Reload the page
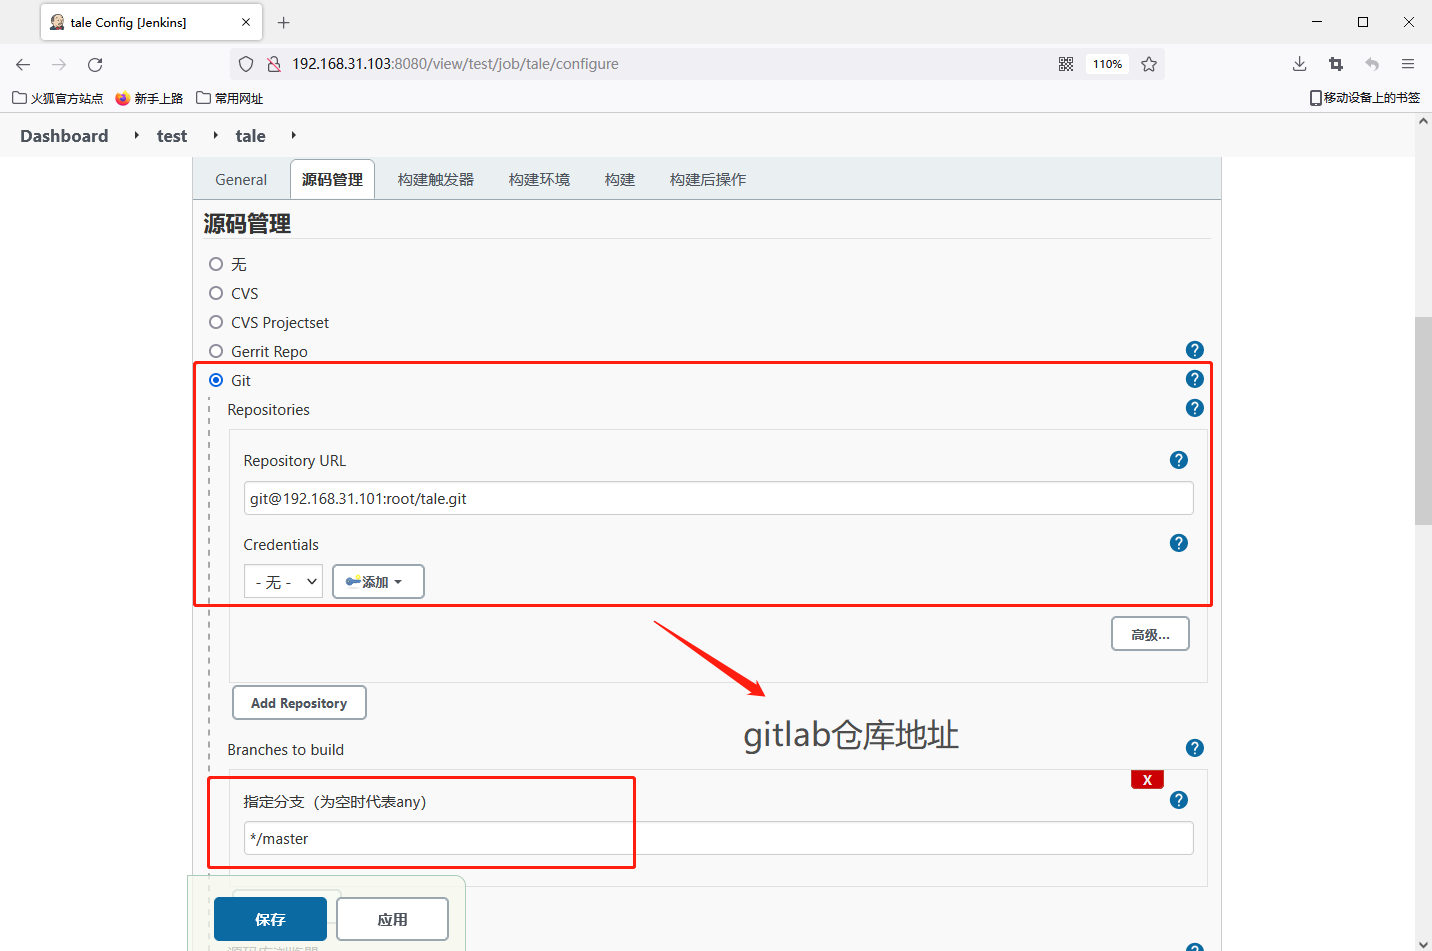Image resolution: width=1432 pixels, height=951 pixels. point(95,64)
